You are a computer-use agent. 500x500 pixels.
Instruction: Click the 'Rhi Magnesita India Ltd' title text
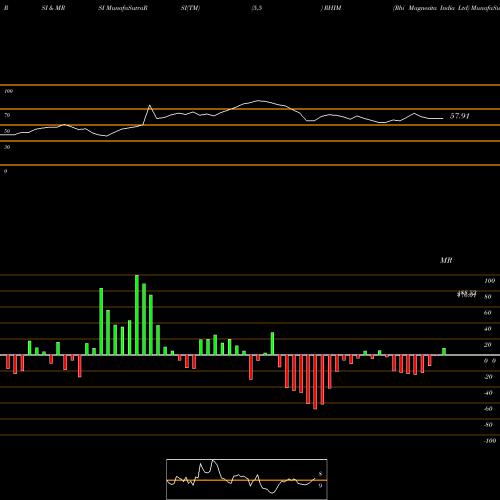431,8
